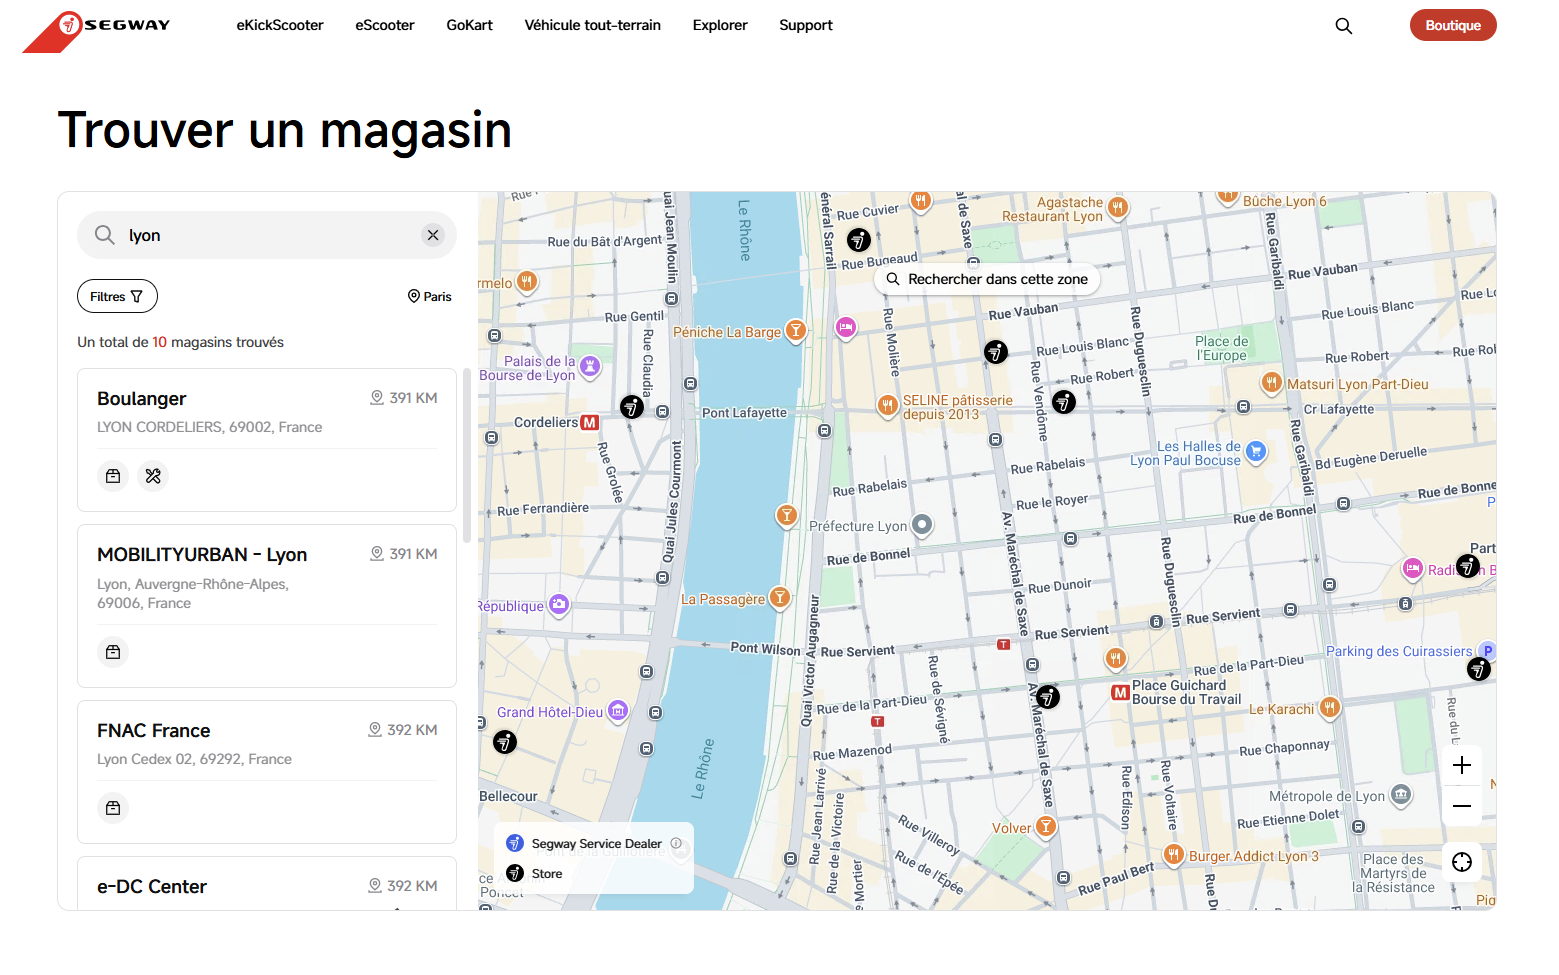Screen dimensions: 1559x975
Task: Click MOBILITYURBAN store shopping bag icon
Action: pos(113,652)
